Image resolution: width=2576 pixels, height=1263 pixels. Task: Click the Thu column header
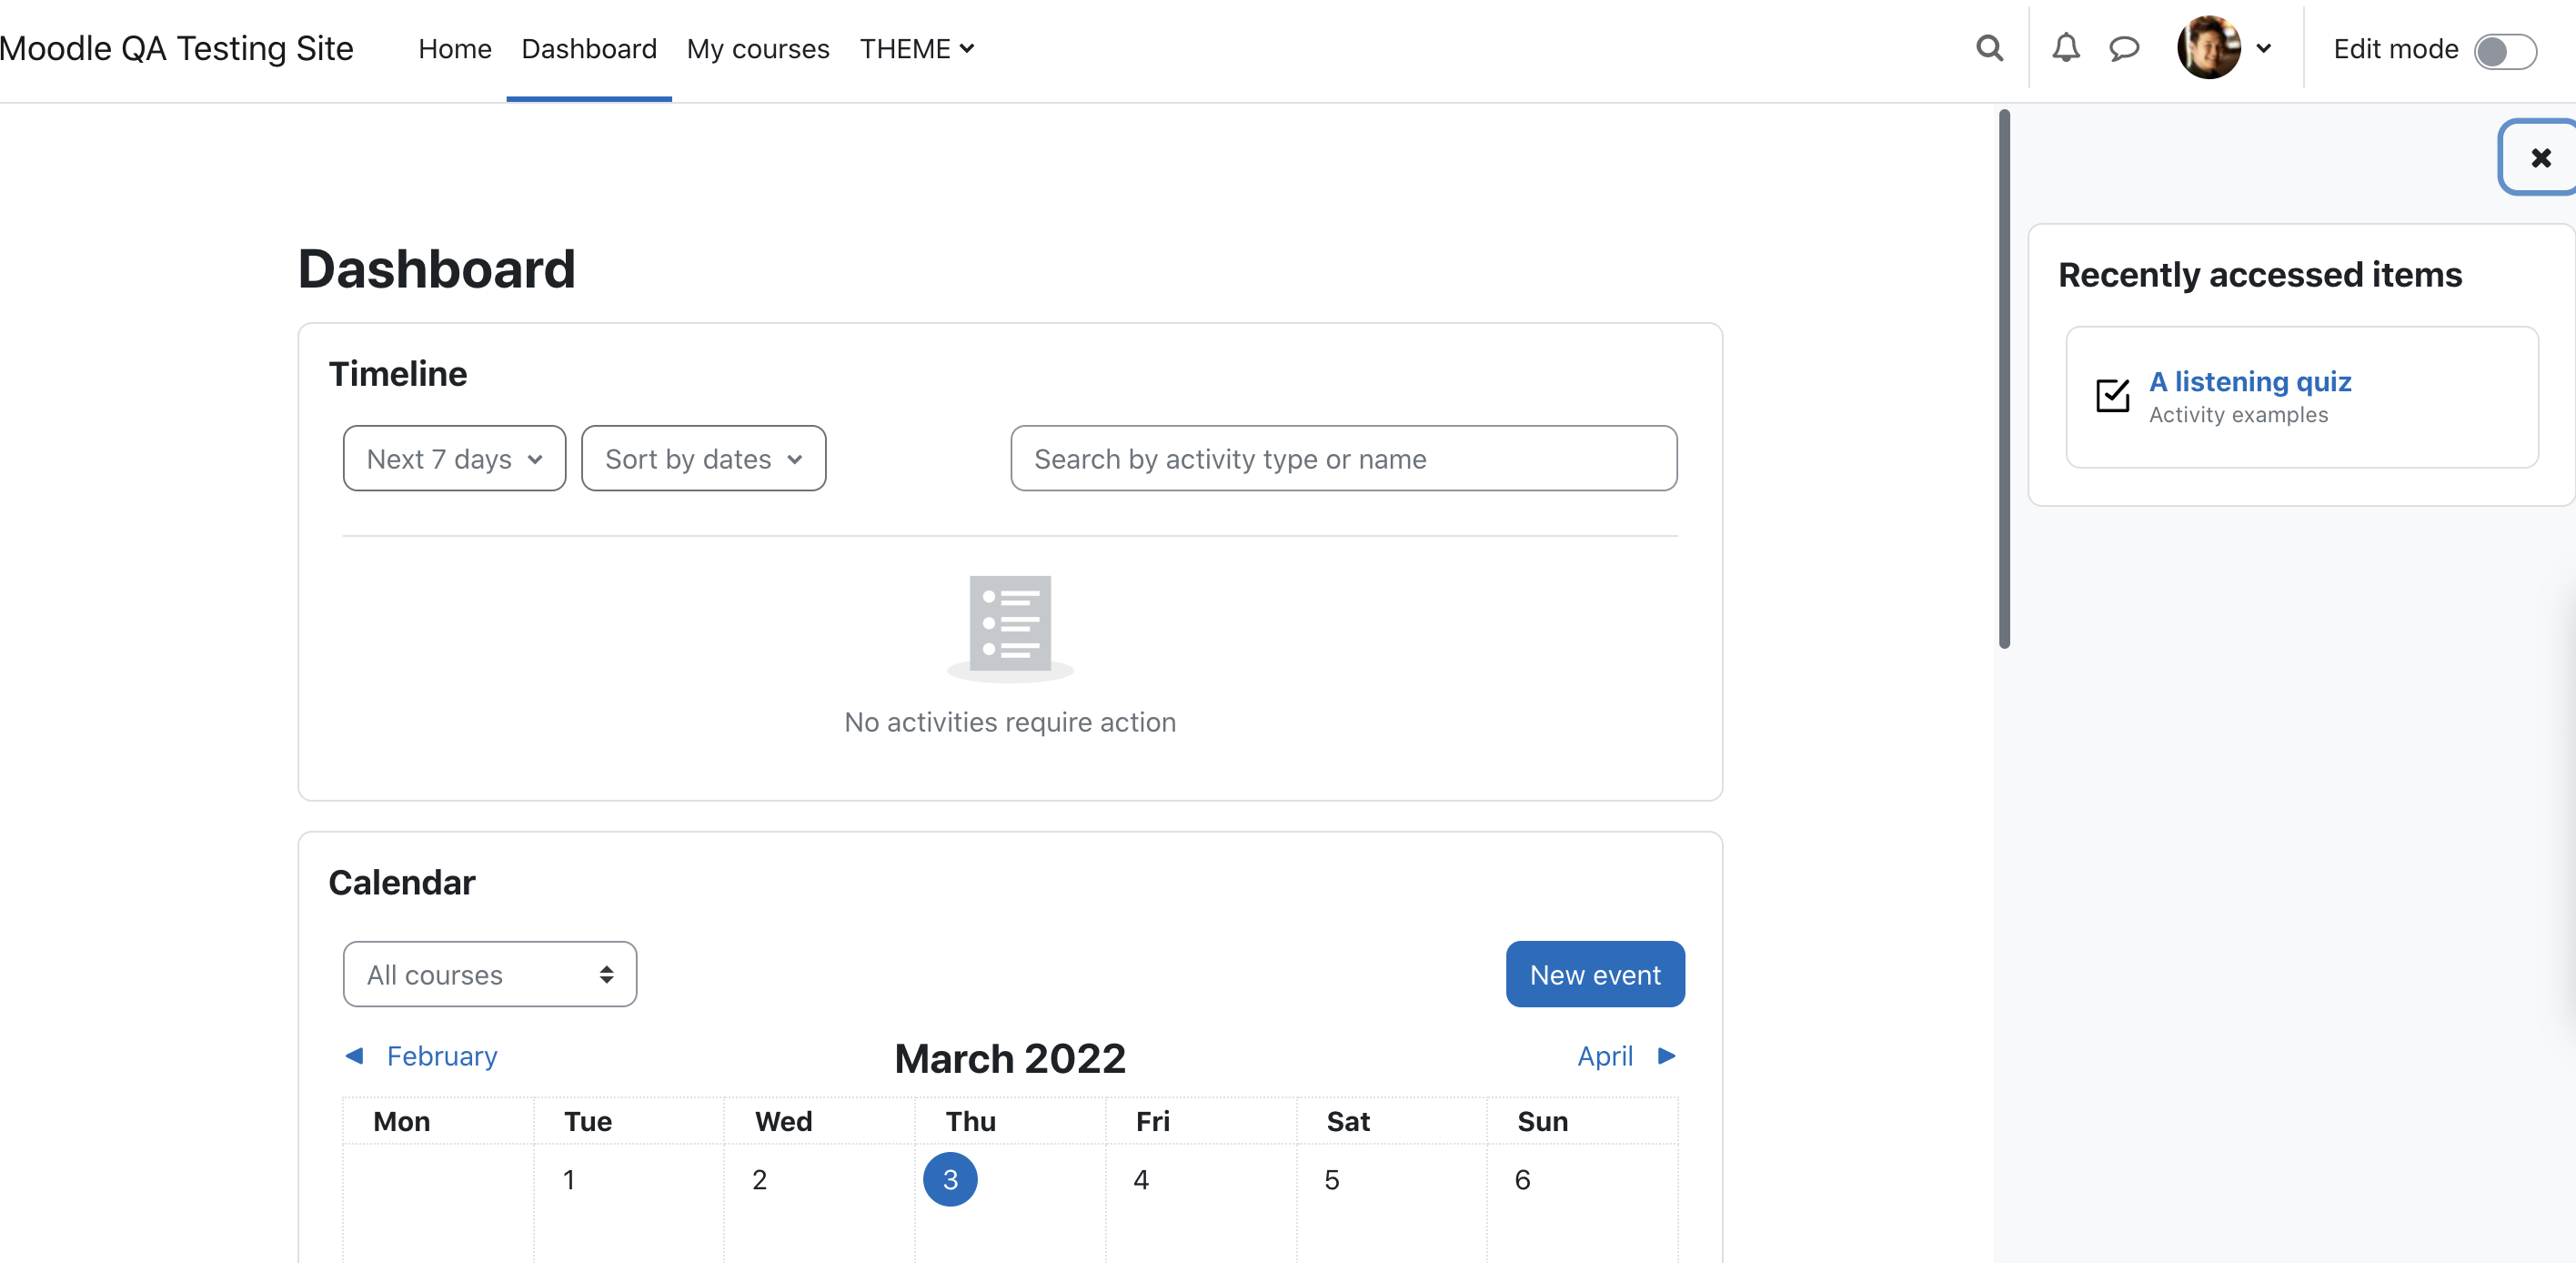[x=970, y=1120]
